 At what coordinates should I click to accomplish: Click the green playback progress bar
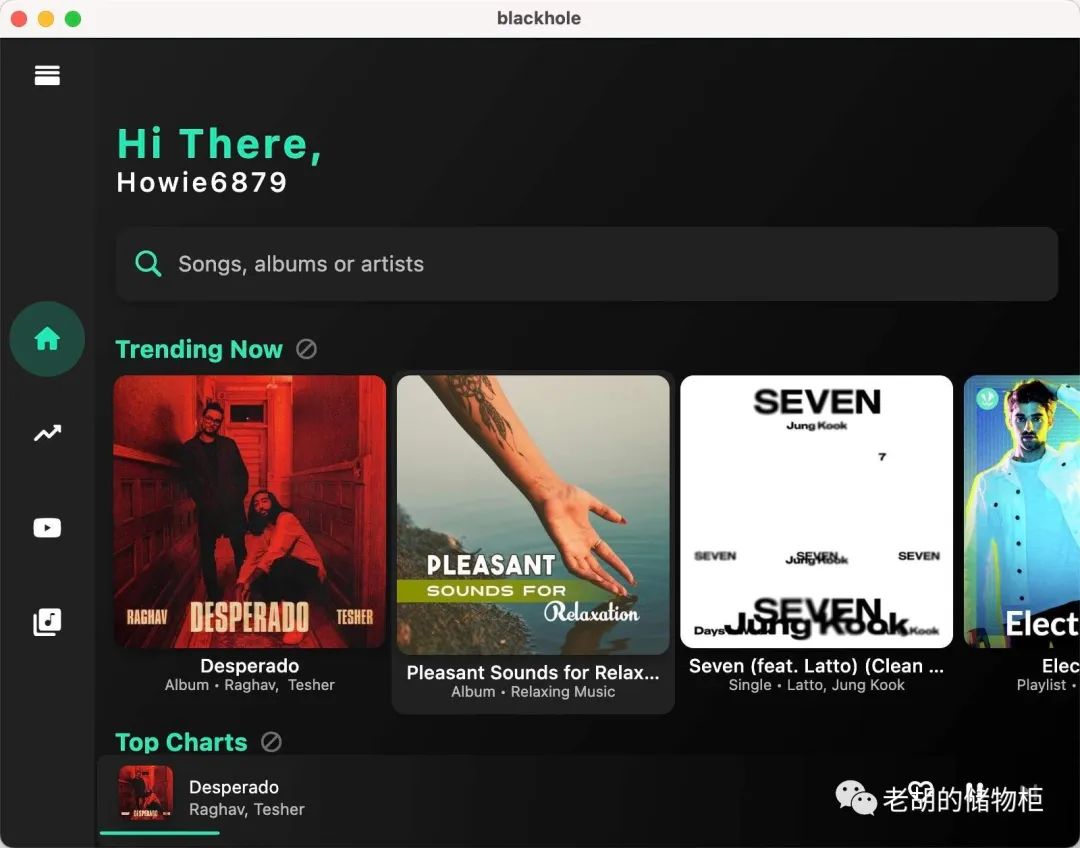(160, 834)
